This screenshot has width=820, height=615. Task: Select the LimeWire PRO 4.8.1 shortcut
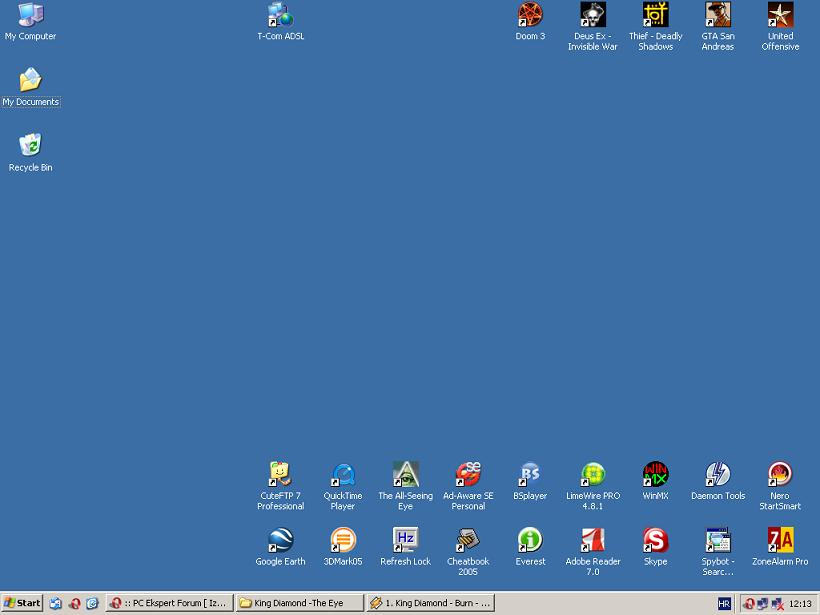click(593, 475)
